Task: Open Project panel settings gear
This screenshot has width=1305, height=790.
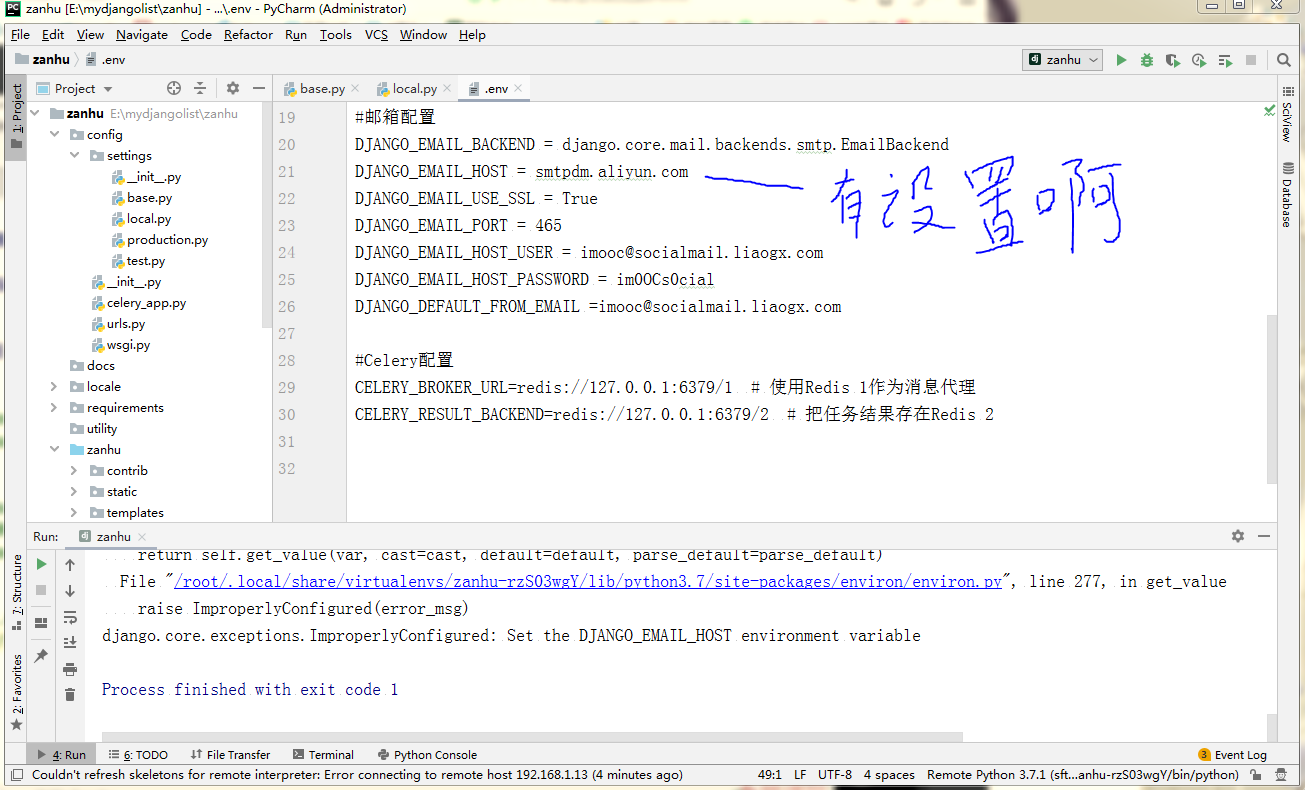Action: pyautogui.click(x=233, y=88)
